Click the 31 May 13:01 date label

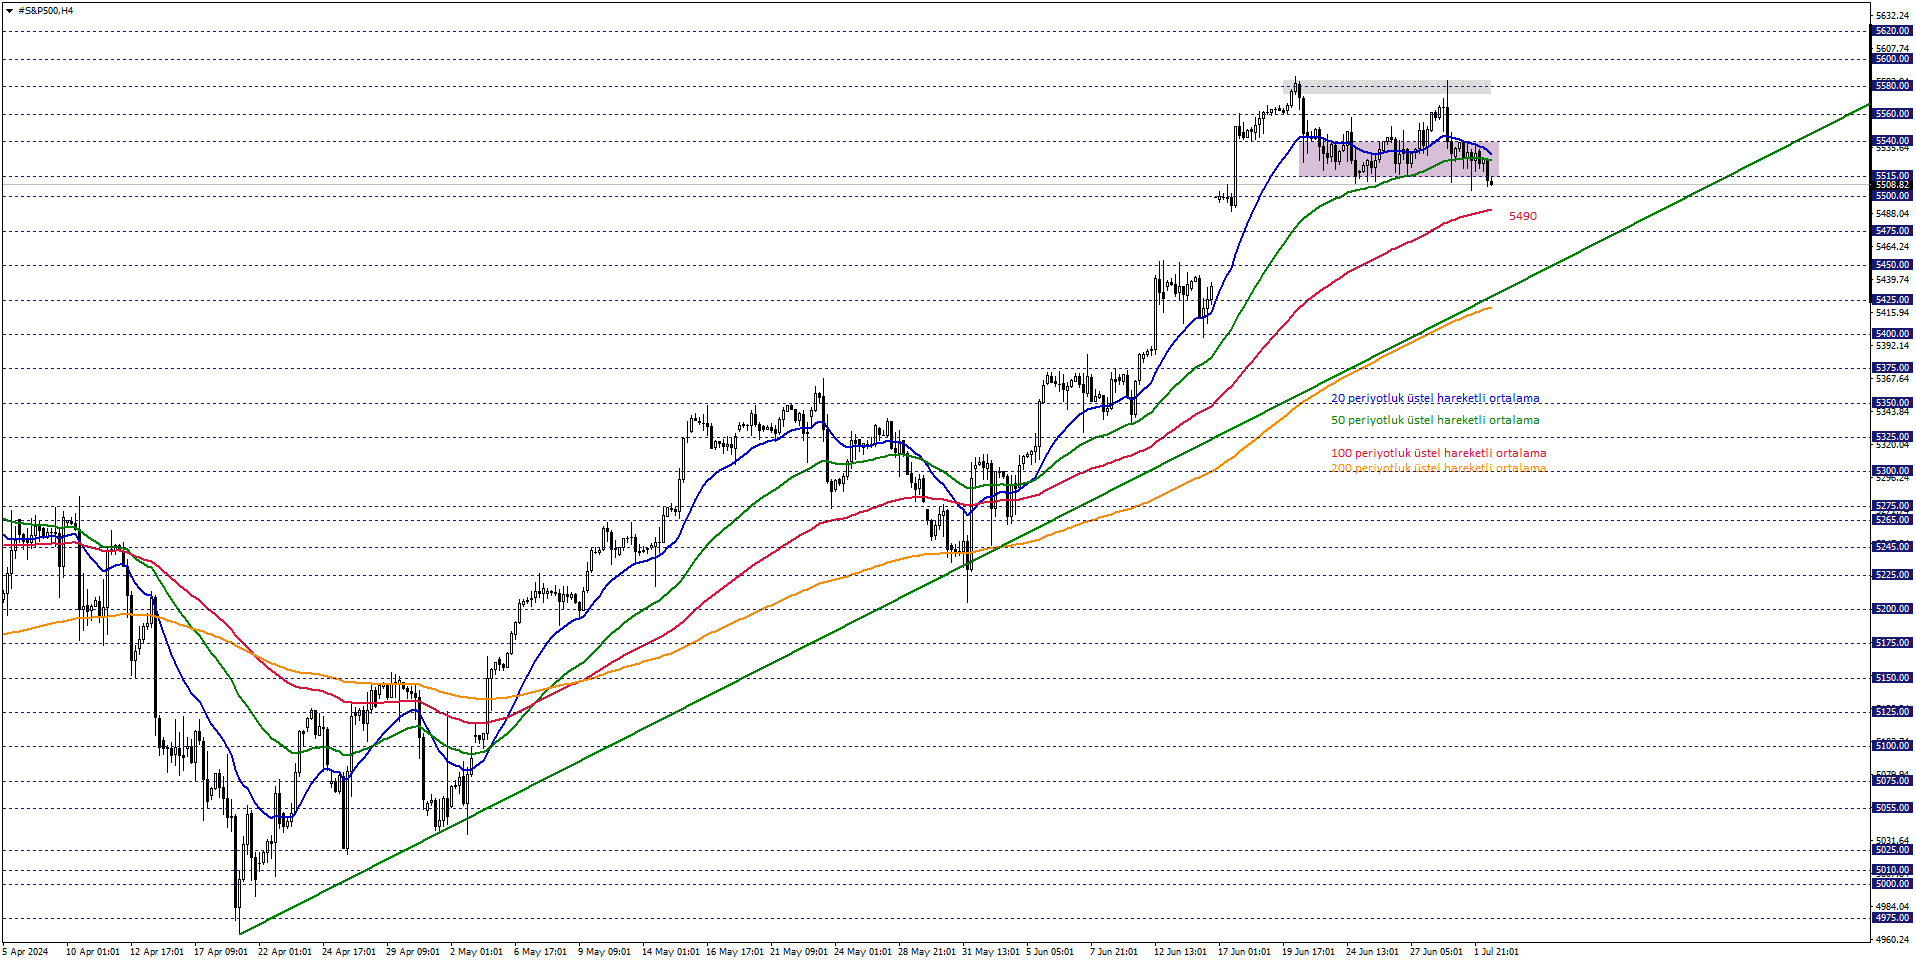pos(991,952)
